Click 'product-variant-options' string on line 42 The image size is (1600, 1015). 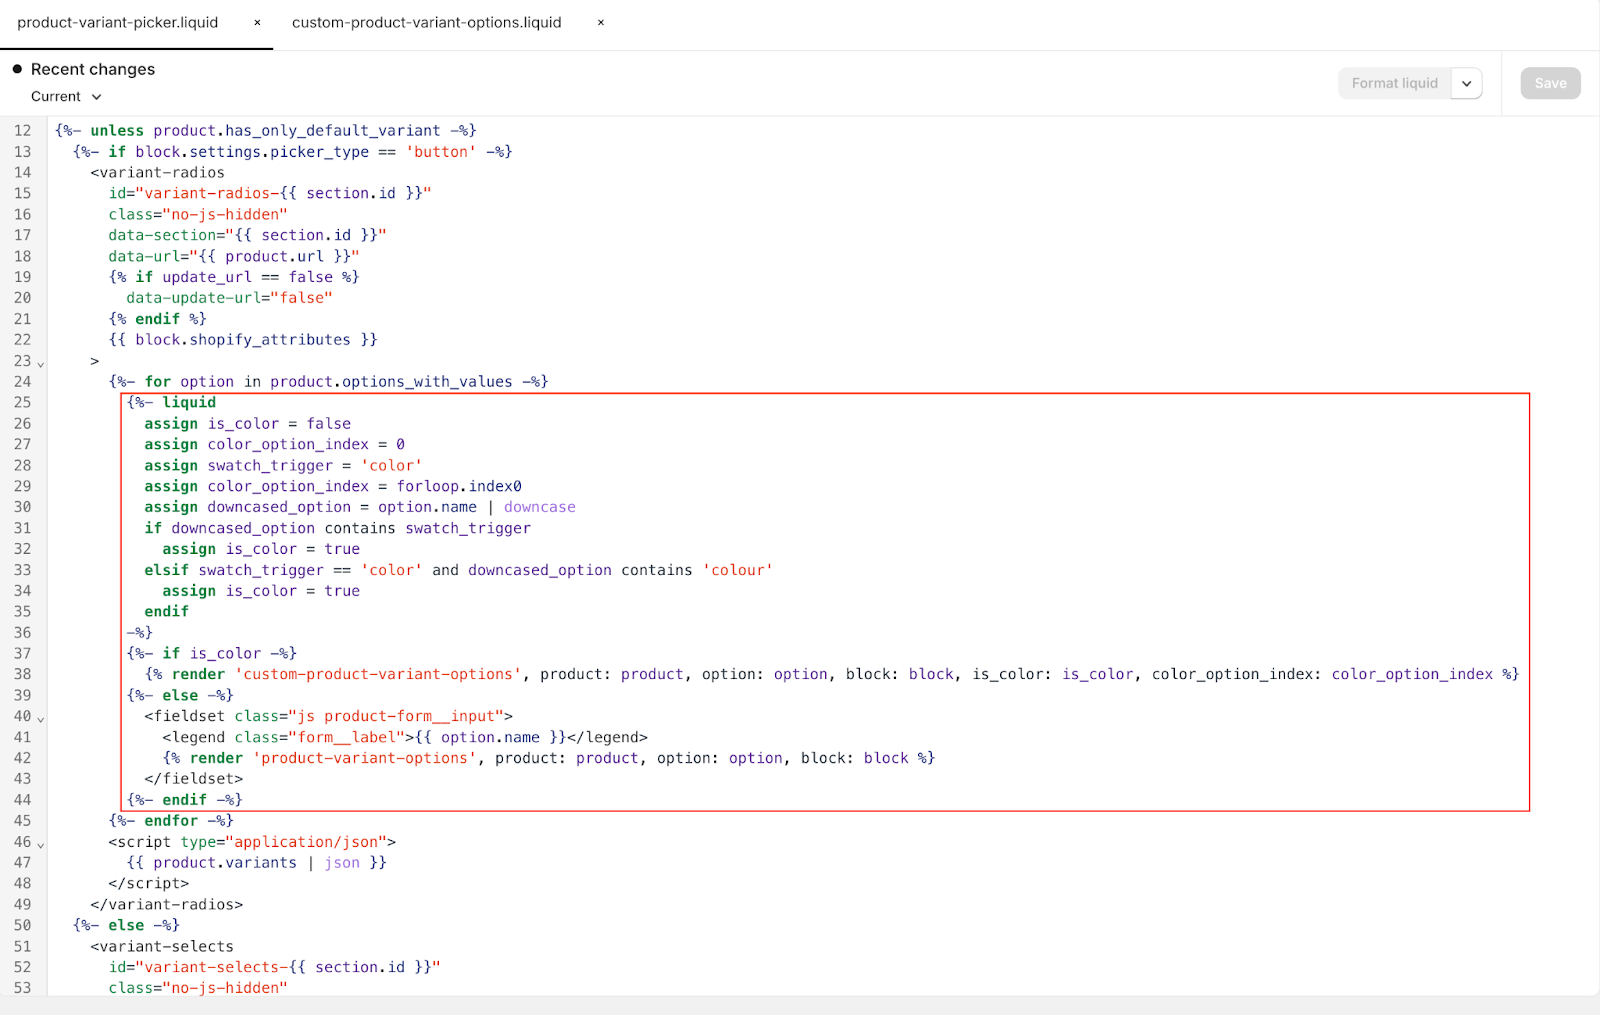(x=365, y=758)
